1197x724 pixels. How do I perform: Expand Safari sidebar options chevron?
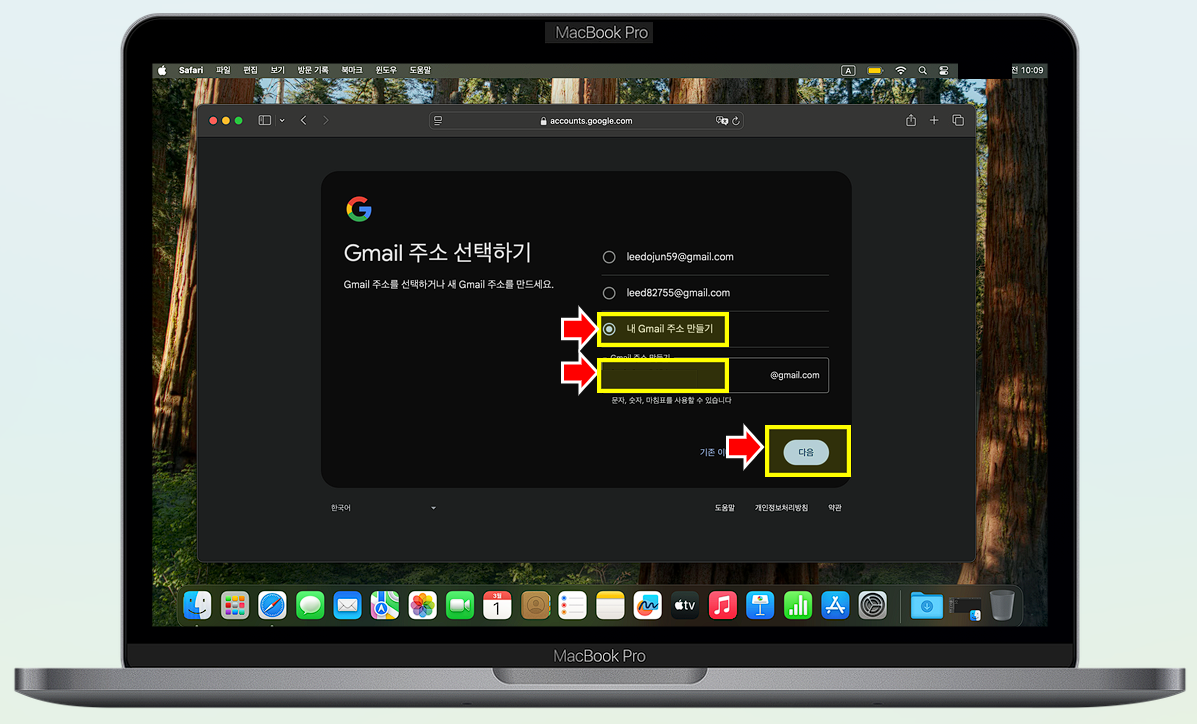[x=282, y=121]
